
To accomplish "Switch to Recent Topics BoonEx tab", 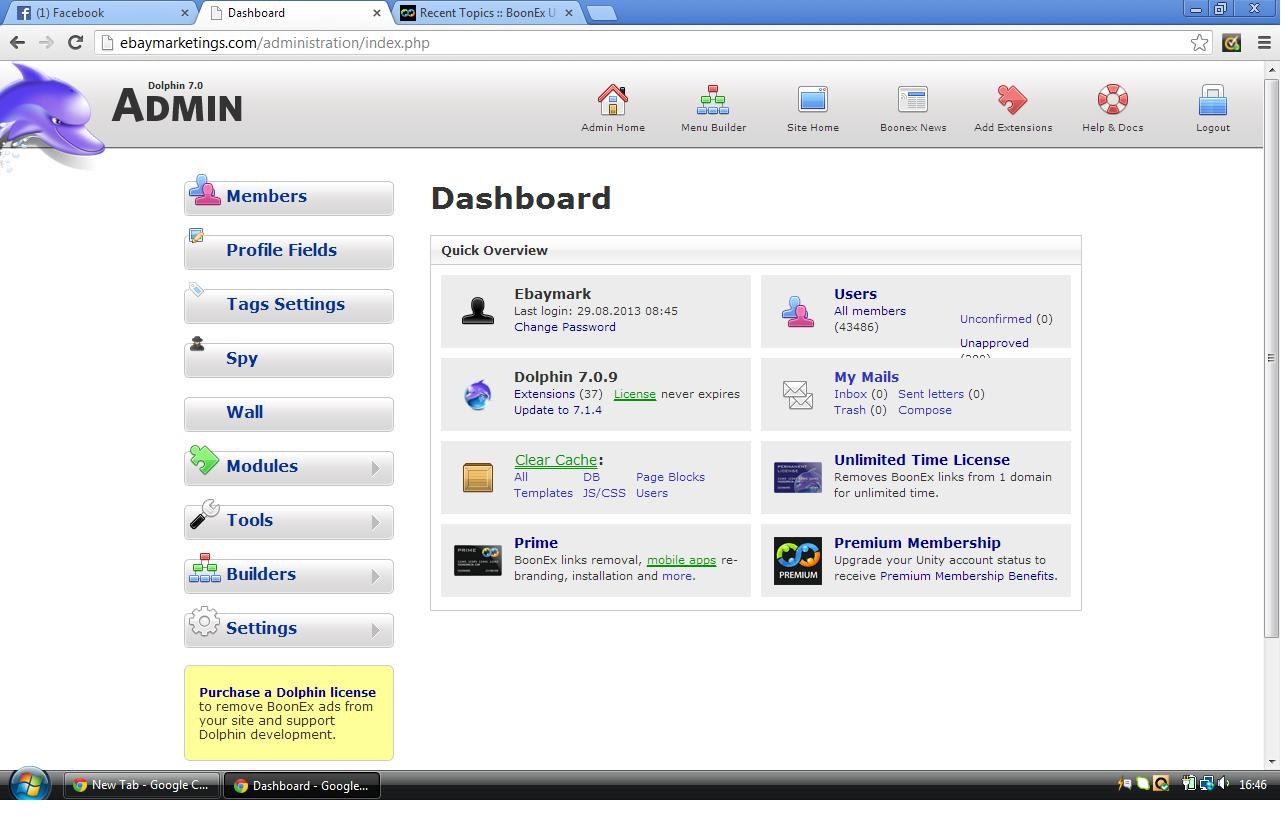I will pos(486,13).
